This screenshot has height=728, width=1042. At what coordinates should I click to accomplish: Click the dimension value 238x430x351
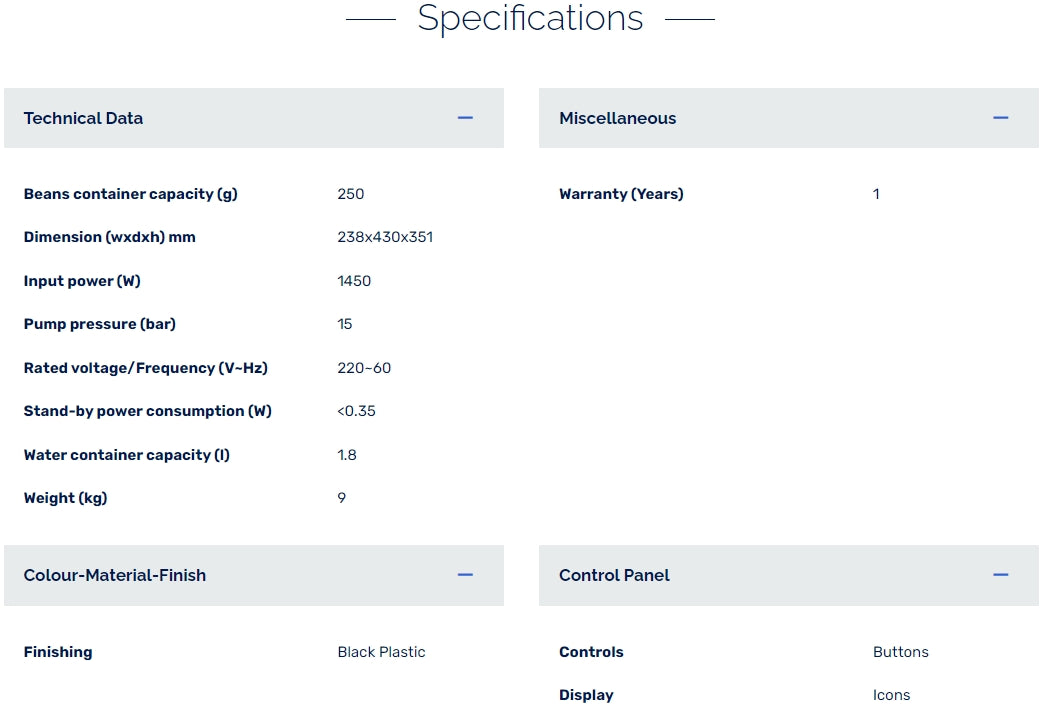[x=385, y=237]
